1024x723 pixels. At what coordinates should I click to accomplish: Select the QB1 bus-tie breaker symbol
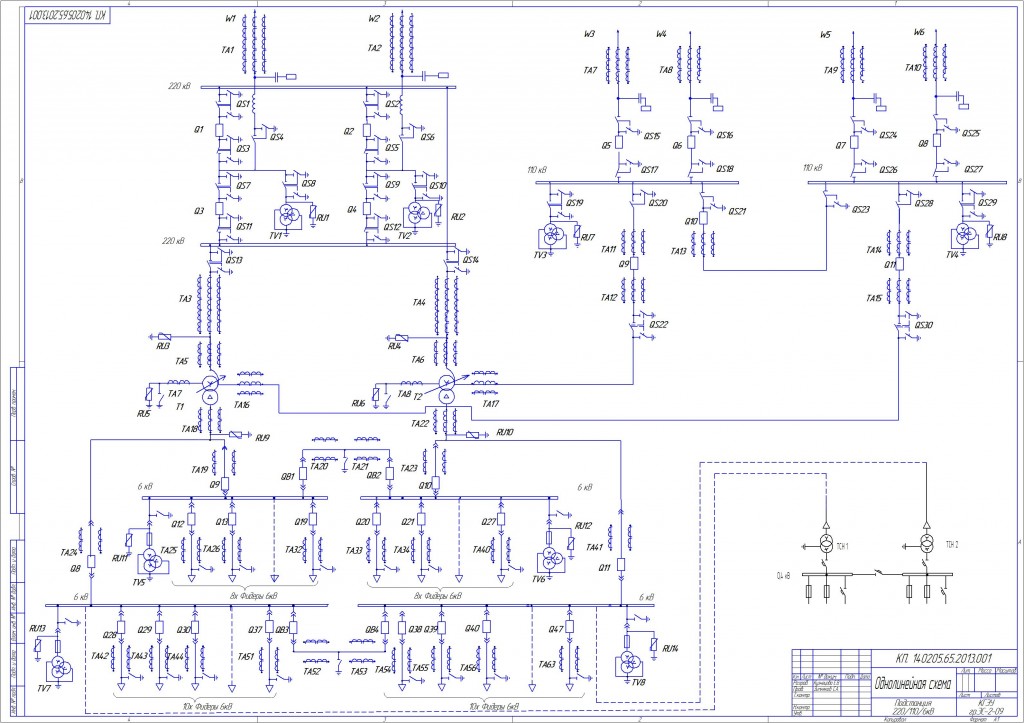pos(302,474)
